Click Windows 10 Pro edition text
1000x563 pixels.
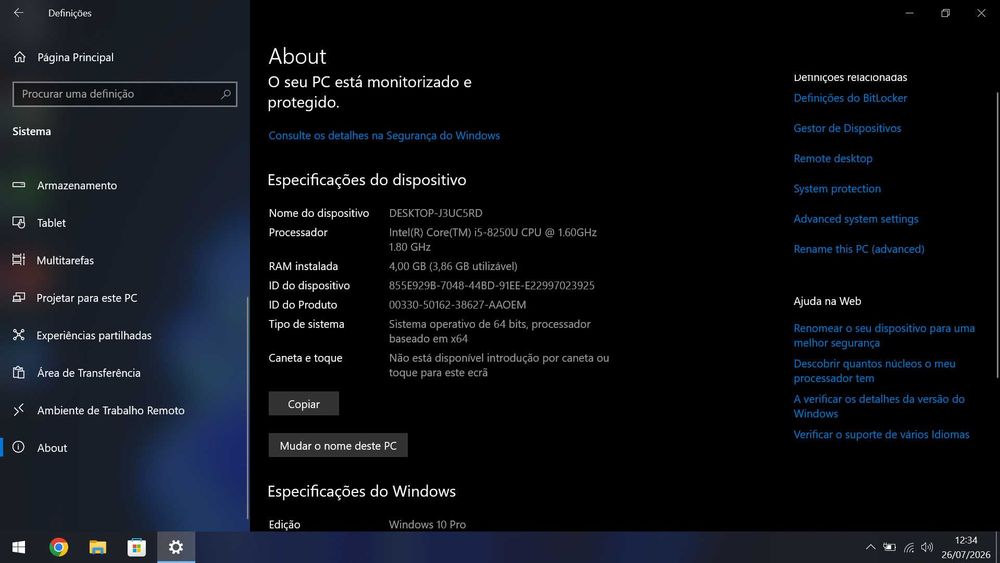[x=427, y=524]
